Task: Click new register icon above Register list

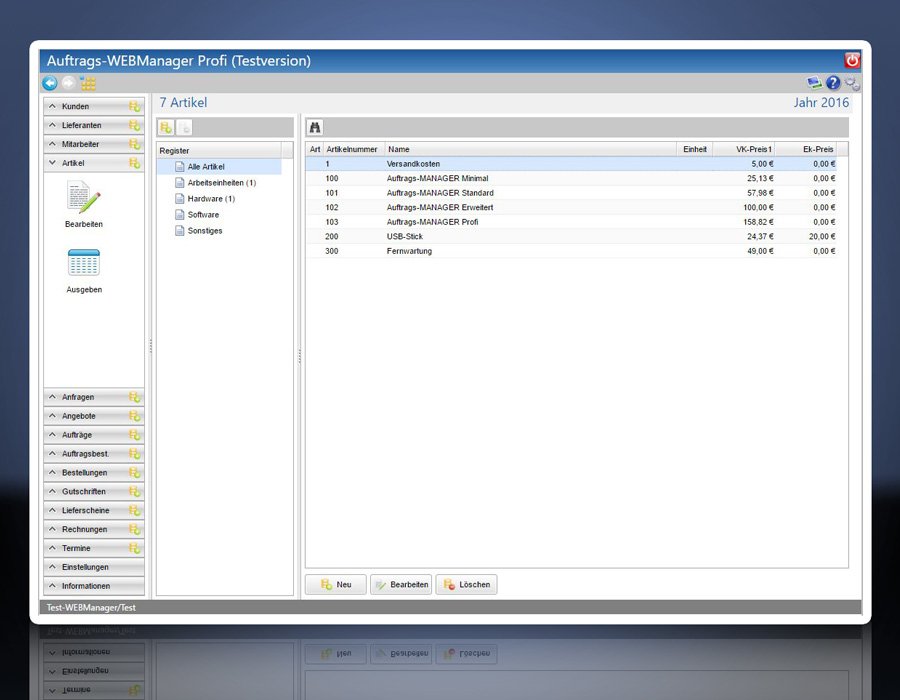Action: (166, 127)
